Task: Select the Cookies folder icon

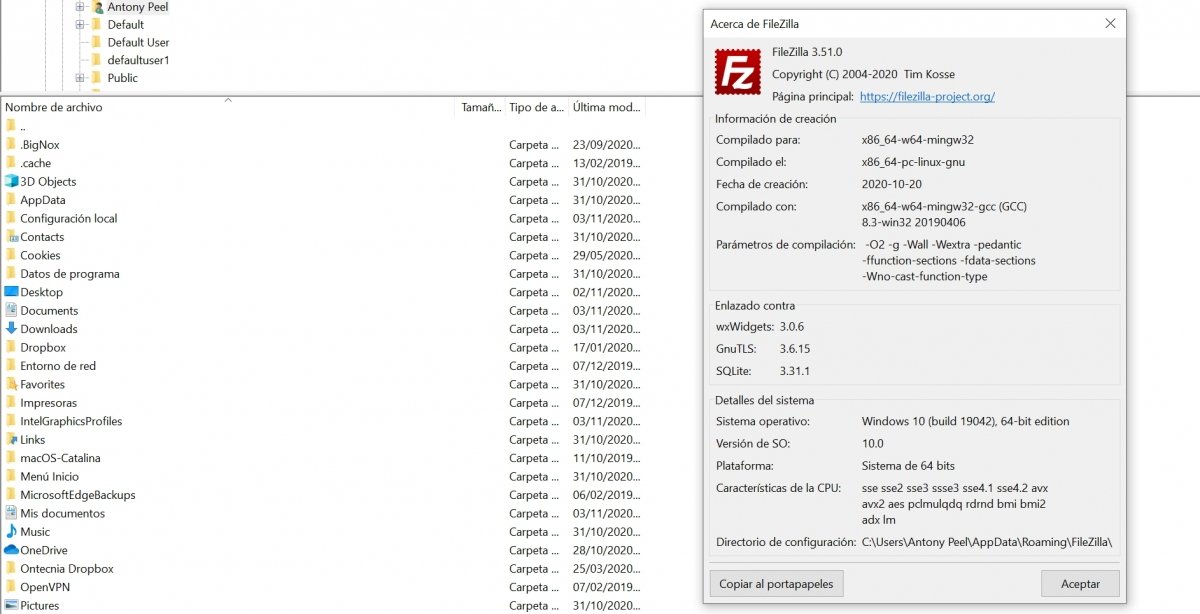Action: [x=11, y=255]
